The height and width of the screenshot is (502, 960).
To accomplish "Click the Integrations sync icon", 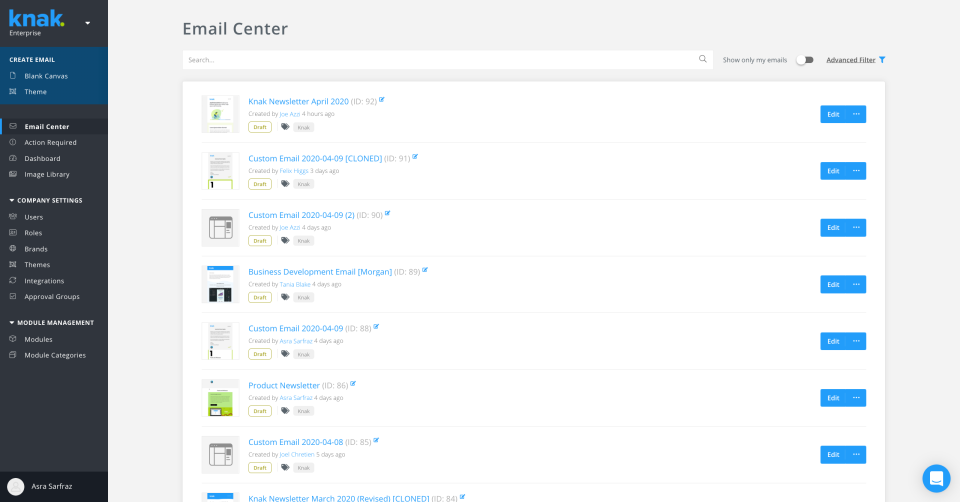I will [13, 280].
